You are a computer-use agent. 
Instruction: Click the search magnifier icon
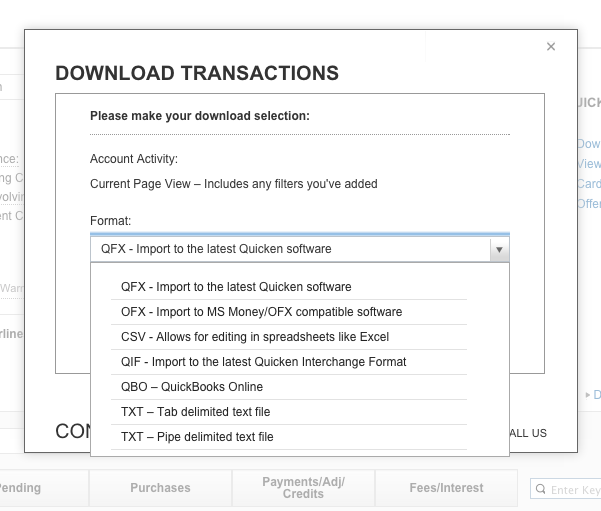point(540,489)
